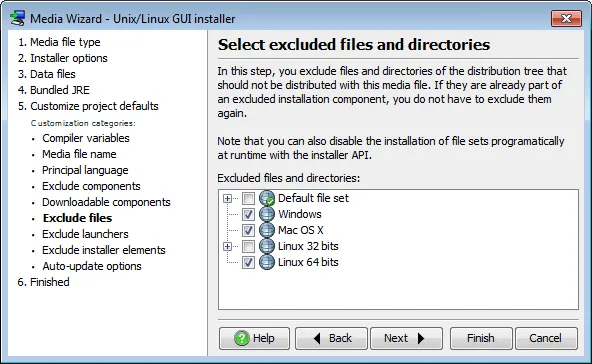The width and height of the screenshot is (592, 364).
Task: Click the Finish button
Action: [481, 338]
